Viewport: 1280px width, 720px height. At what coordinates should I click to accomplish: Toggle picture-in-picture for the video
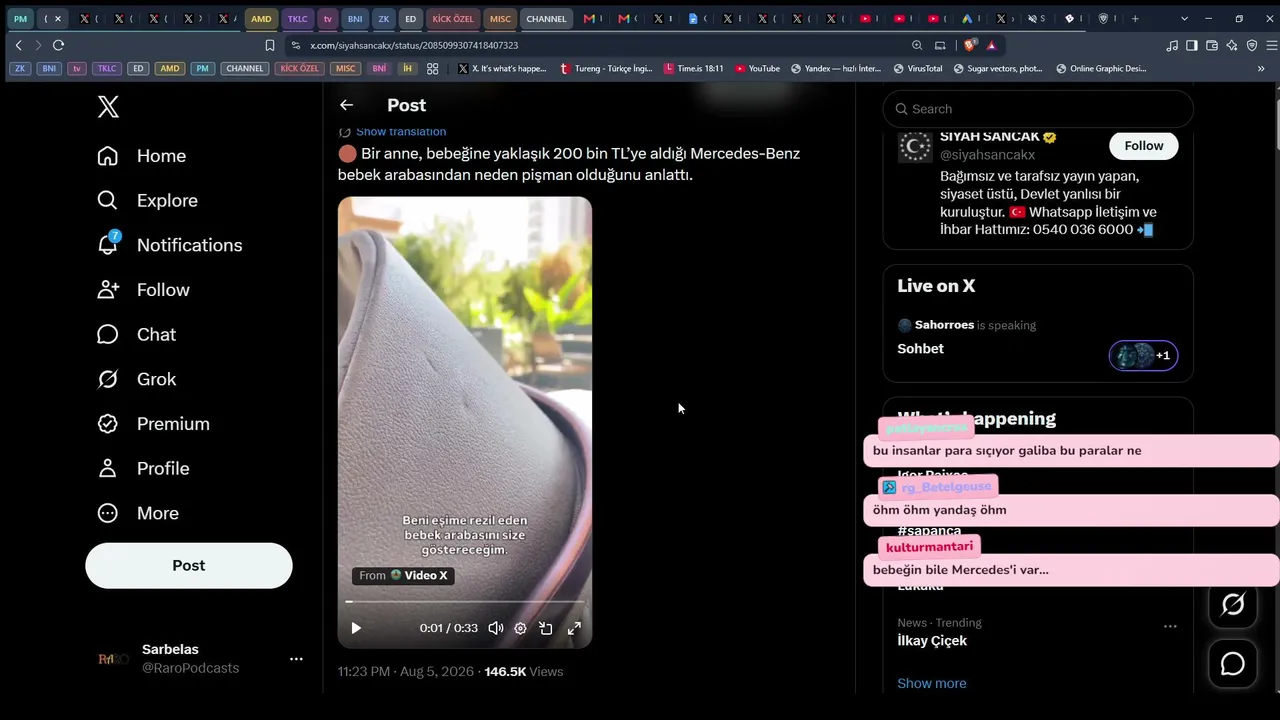tap(546, 628)
